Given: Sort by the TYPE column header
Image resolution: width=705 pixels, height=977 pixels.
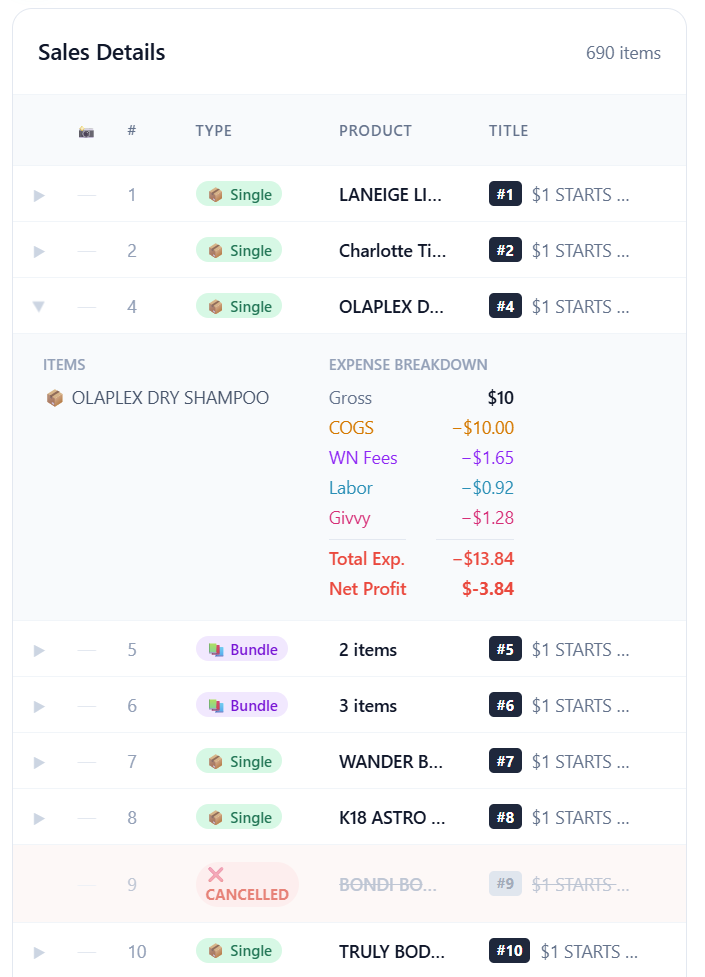Looking at the screenshot, I should pos(213,131).
